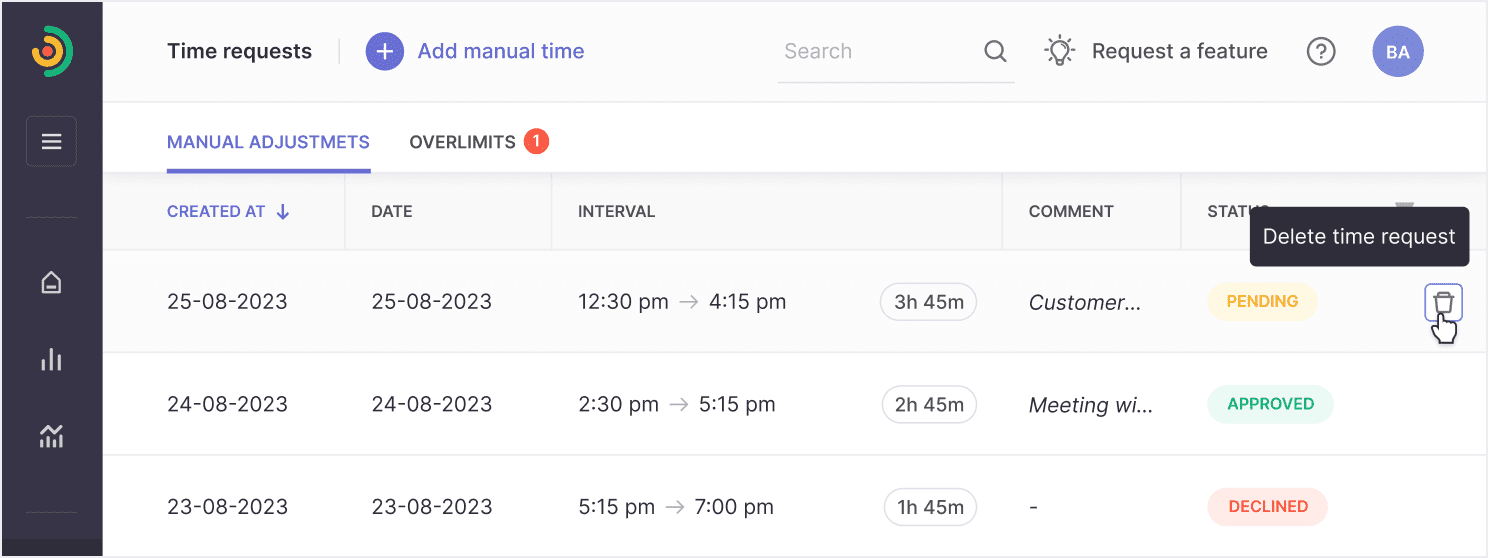The width and height of the screenshot is (1488, 558).
Task: Click the sort arrow beside Created At
Action: (283, 211)
